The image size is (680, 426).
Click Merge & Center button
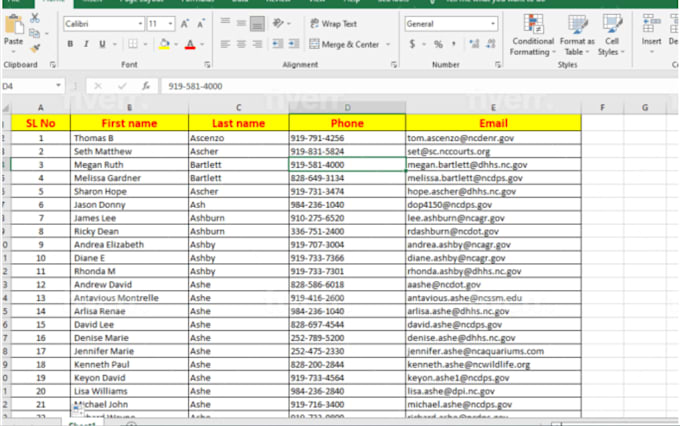tap(344, 44)
